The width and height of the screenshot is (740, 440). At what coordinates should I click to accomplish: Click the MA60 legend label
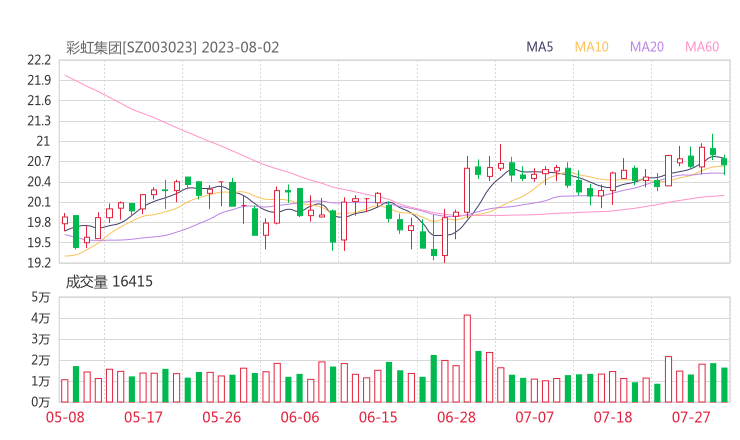[x=702, y=47]
